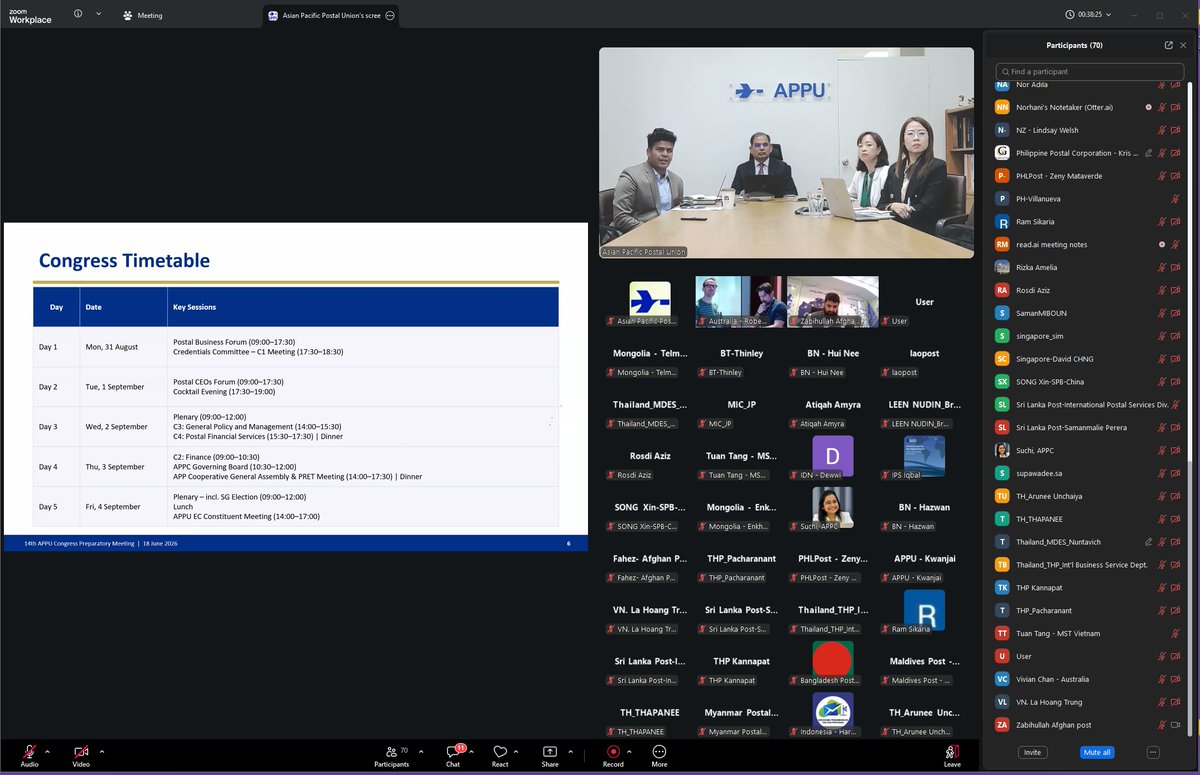Click the Share screen icon

pyautogui.click(x=550, y=752)
